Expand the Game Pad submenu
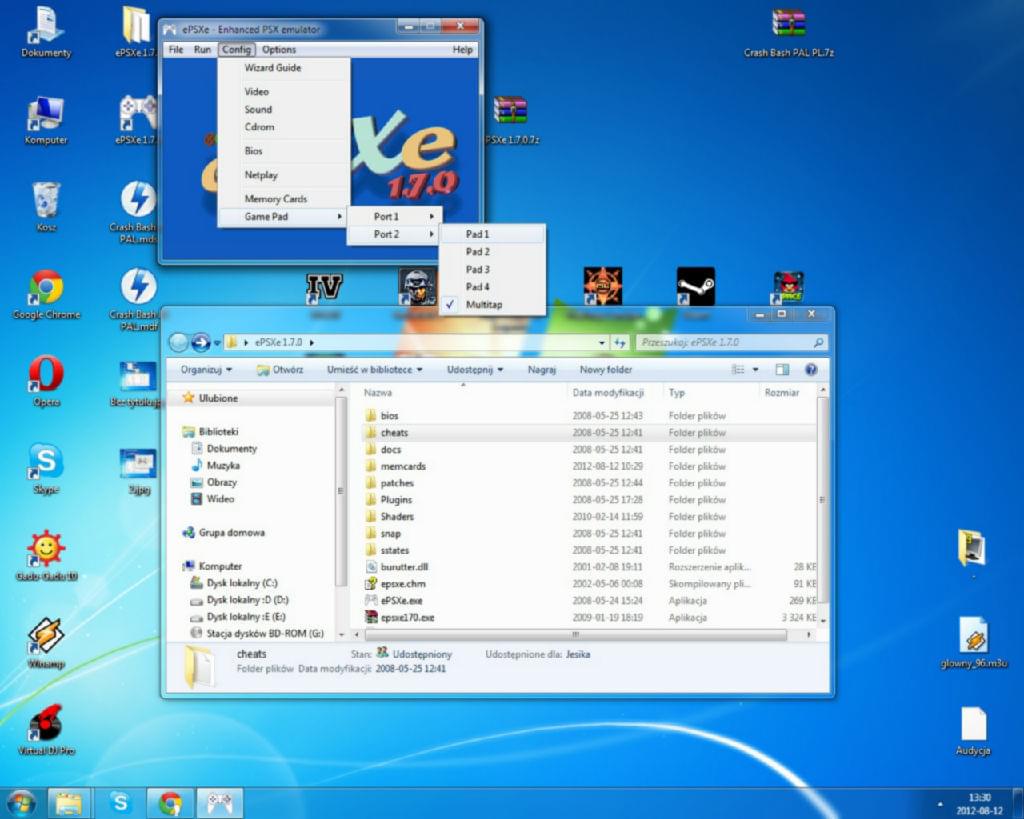The height and width of the screenshot is (819, 1024). click(283, 216)
